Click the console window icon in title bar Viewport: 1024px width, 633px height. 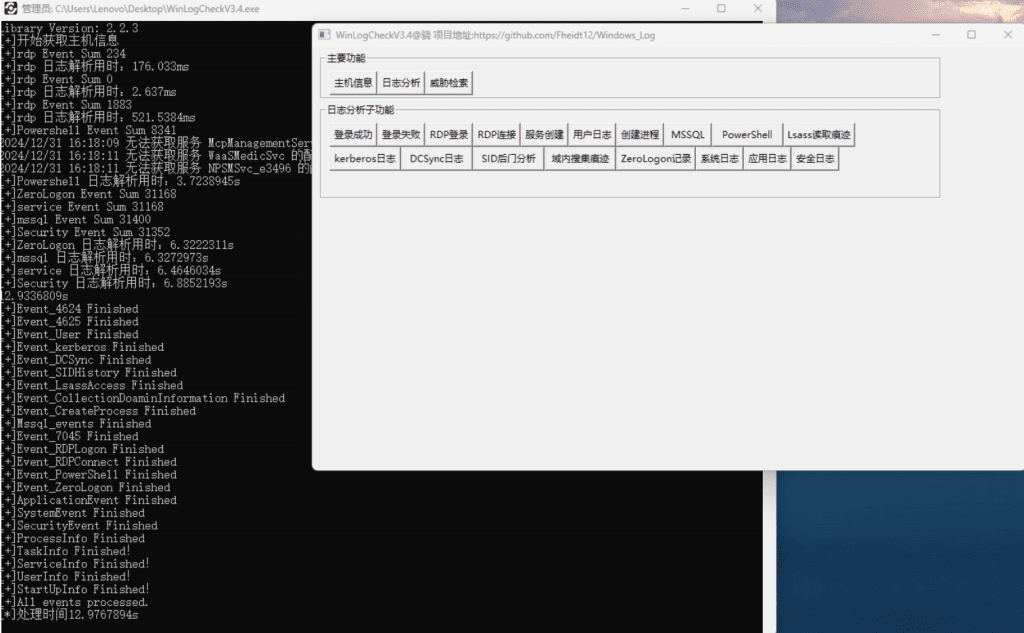[10, 9]
